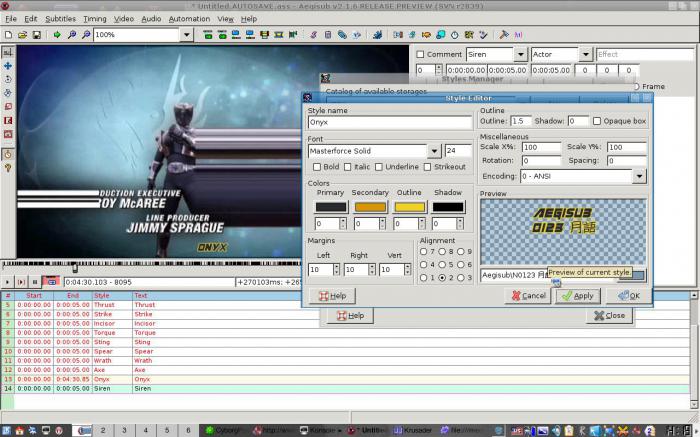
Task: Click the Left margin spinner arrows
Action: [x=337, y=269]
